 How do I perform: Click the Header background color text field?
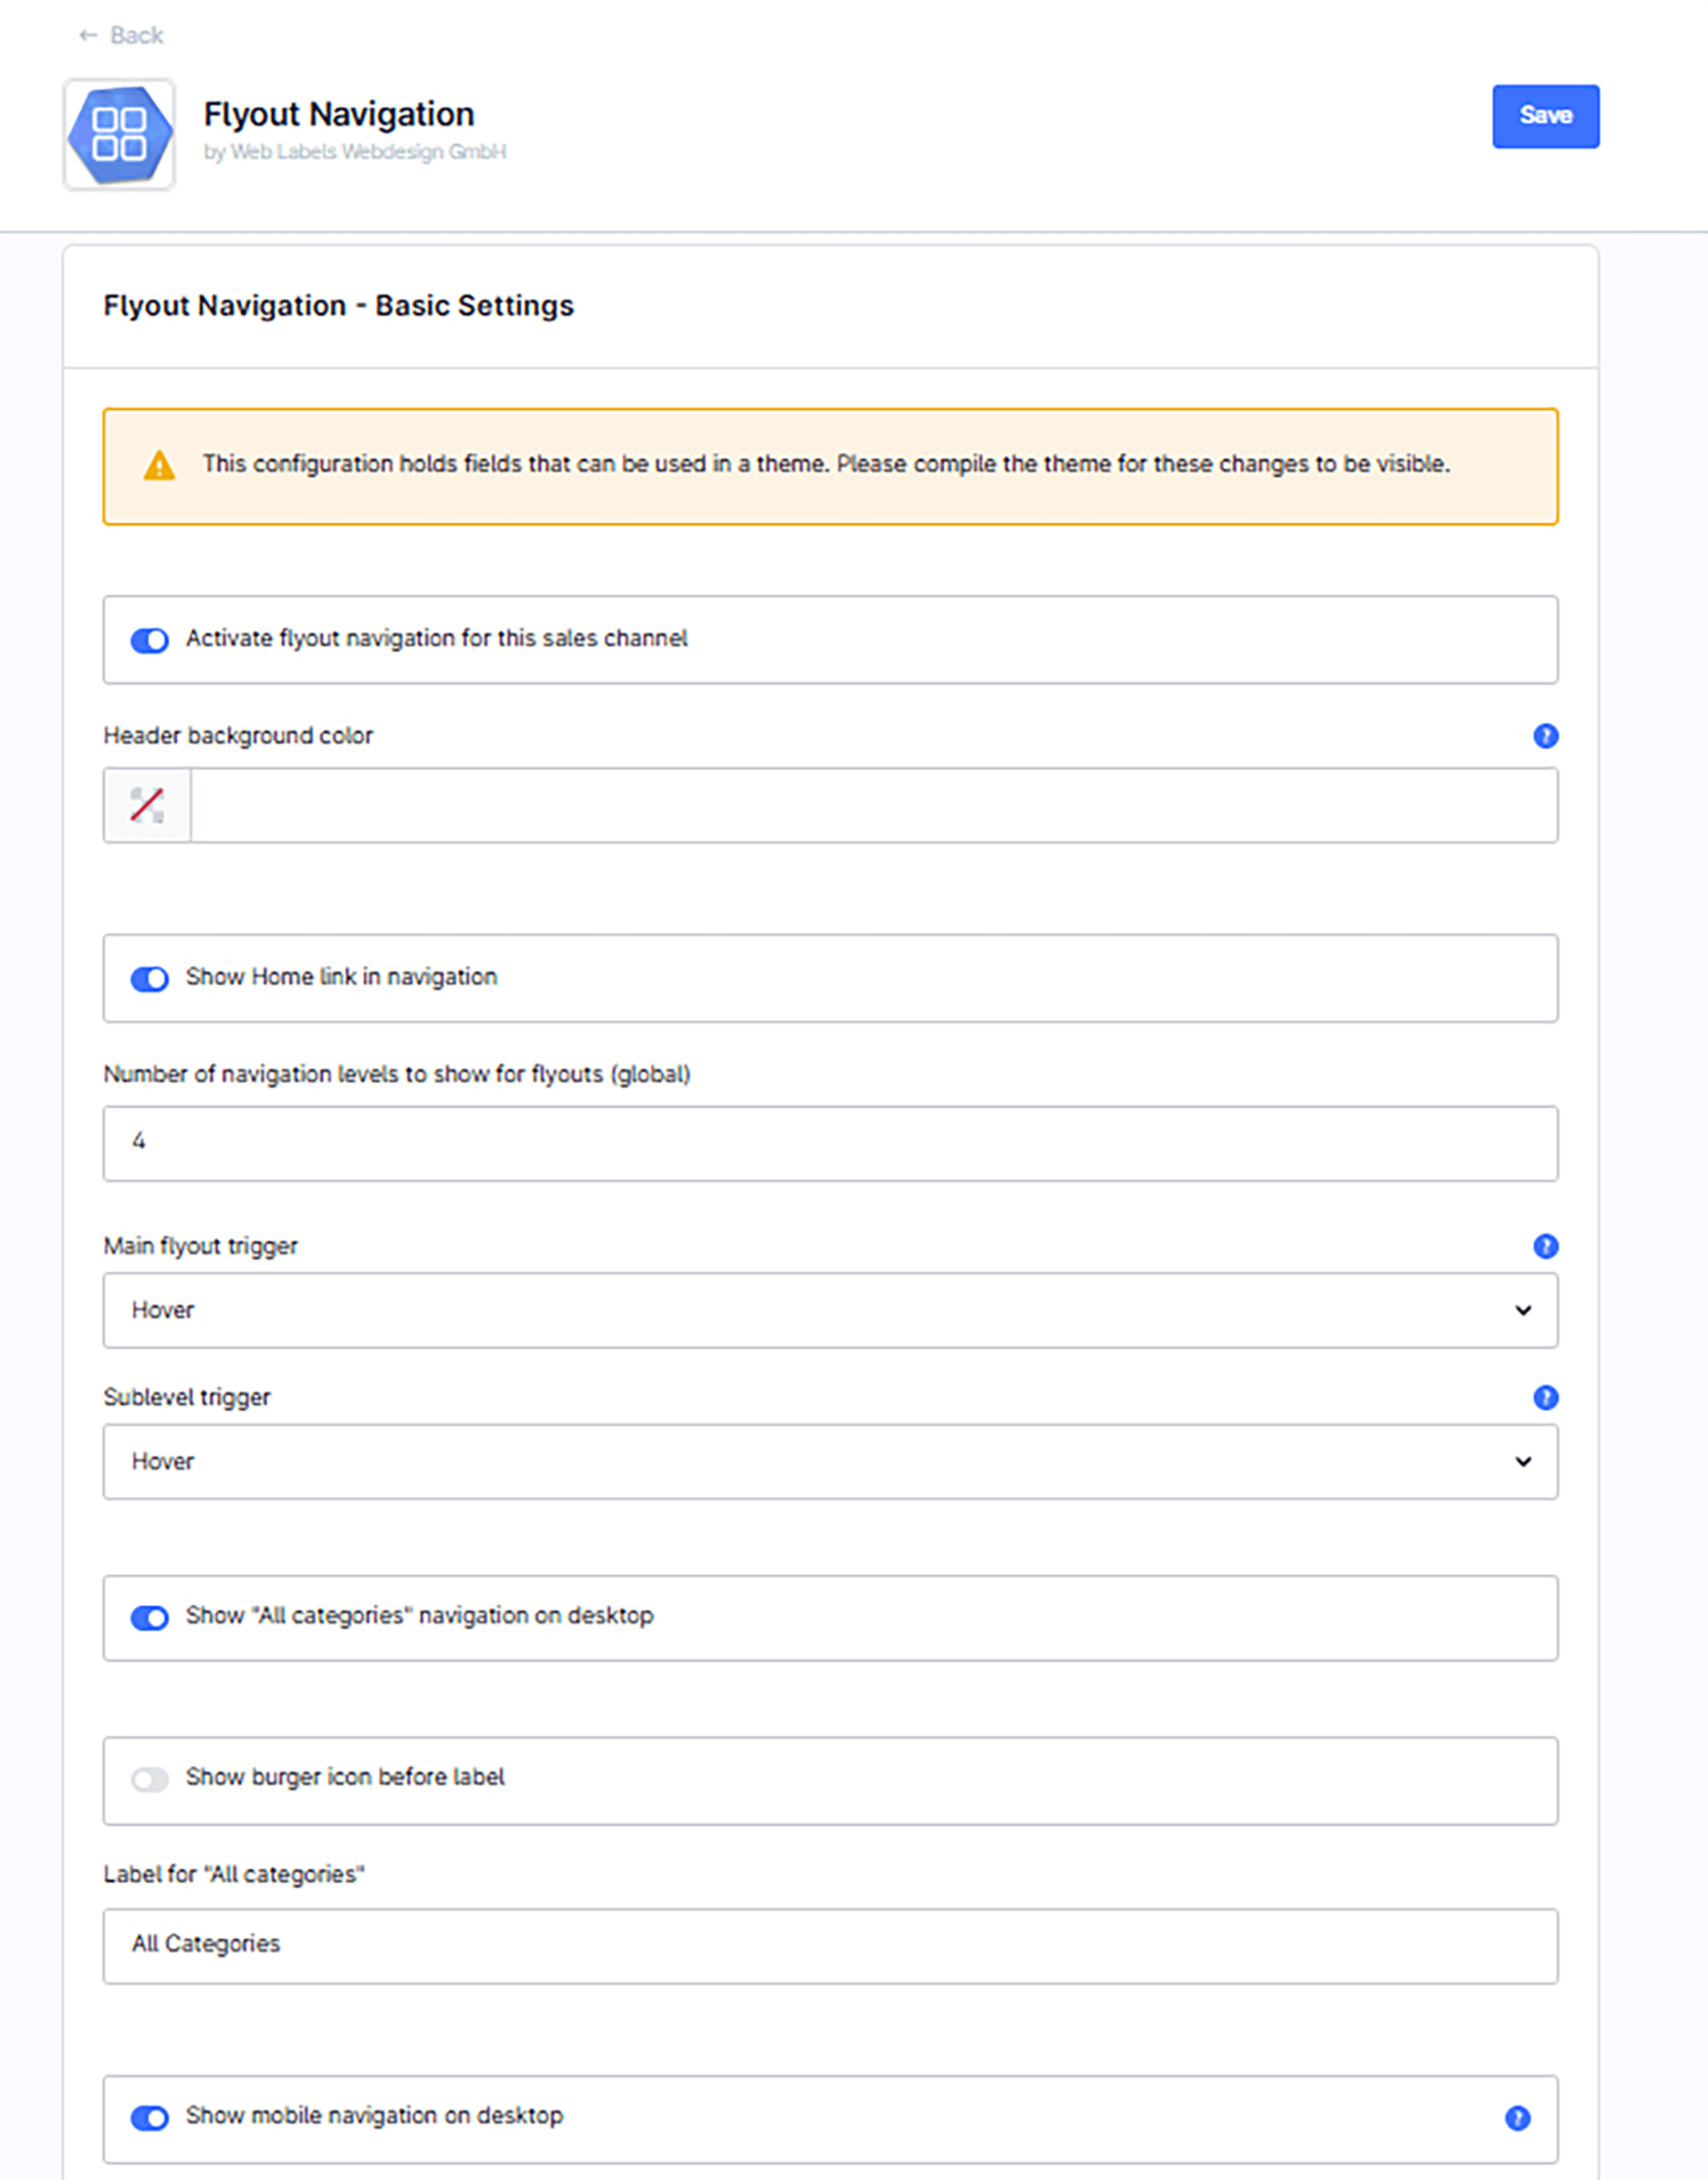click(x=873, y=805)
